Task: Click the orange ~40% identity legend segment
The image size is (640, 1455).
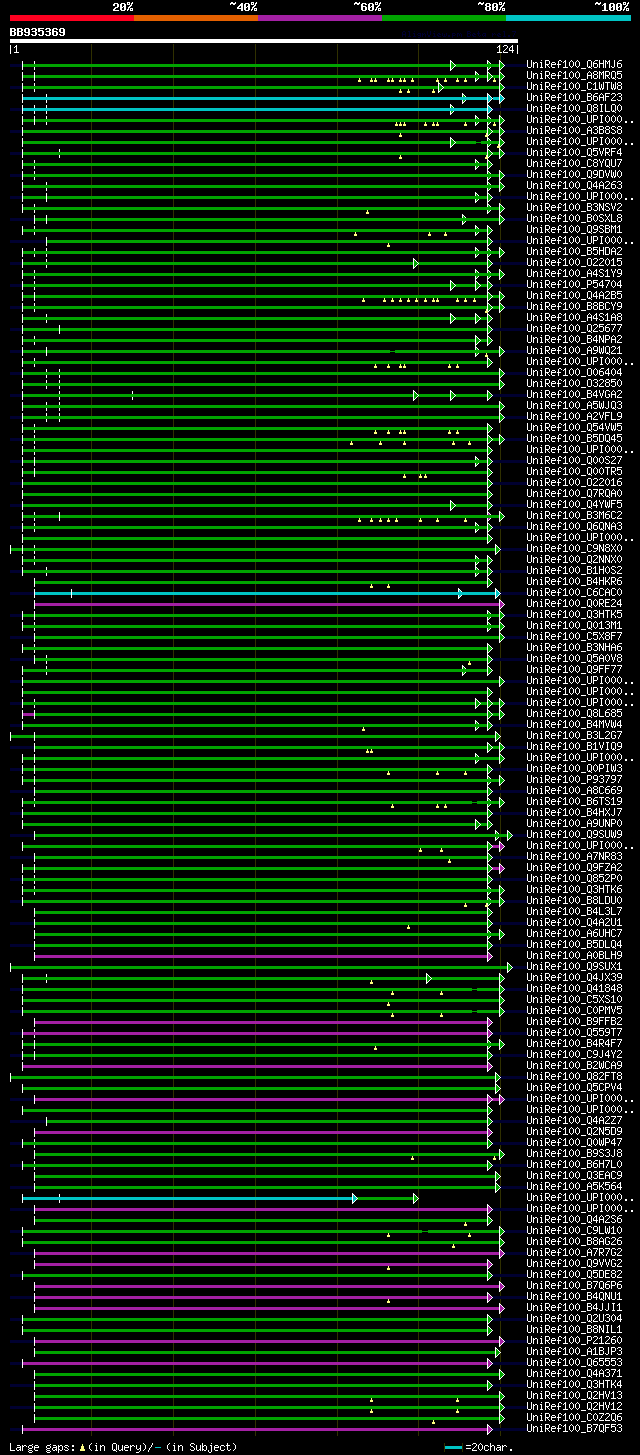Action: click(196, 18)
